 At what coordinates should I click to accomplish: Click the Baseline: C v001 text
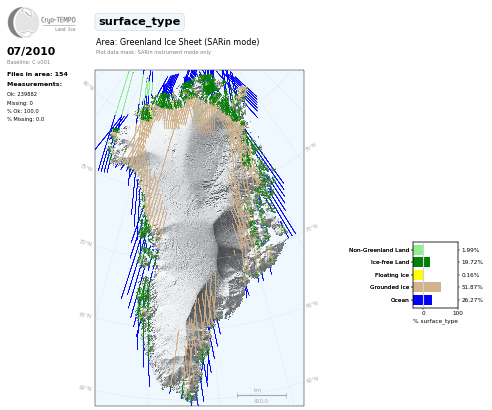tap(28, 62)
